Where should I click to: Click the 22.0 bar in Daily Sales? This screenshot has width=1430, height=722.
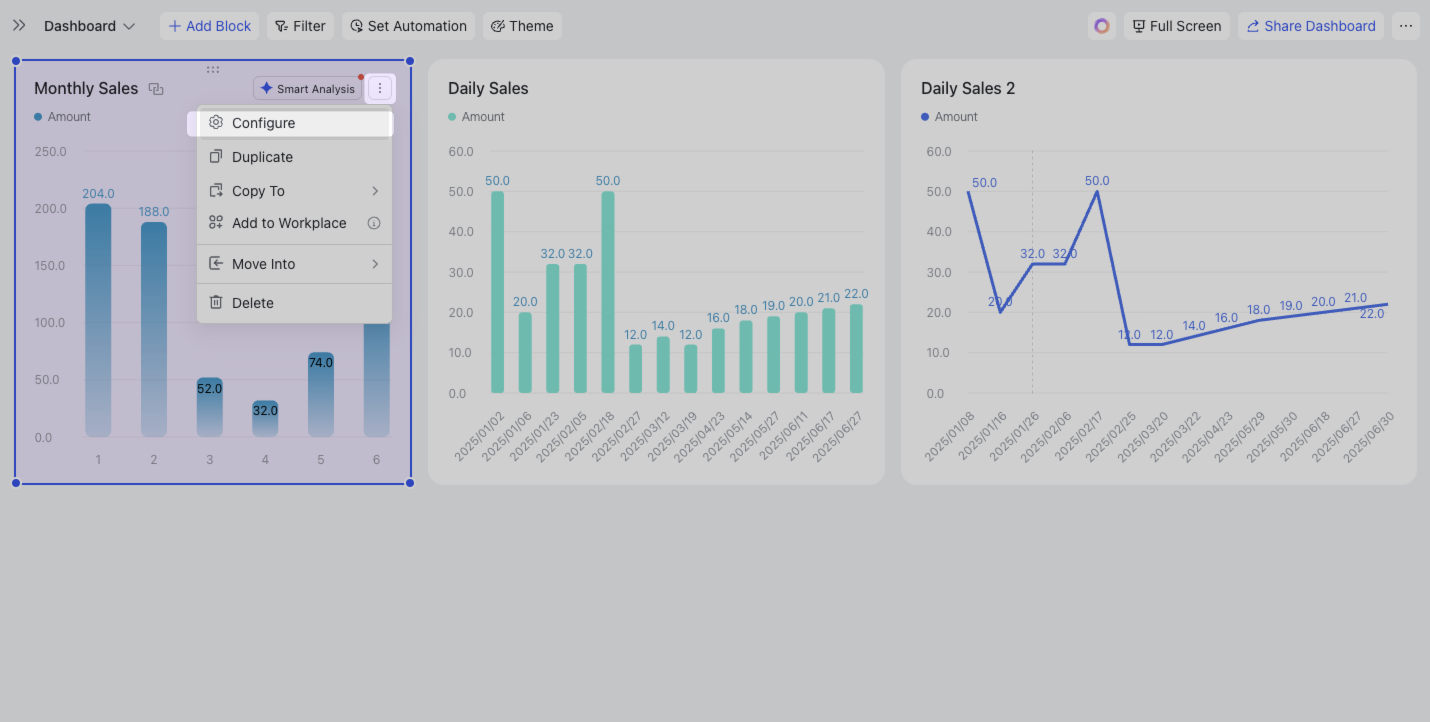pyautogui.click(x=856, y=349)
